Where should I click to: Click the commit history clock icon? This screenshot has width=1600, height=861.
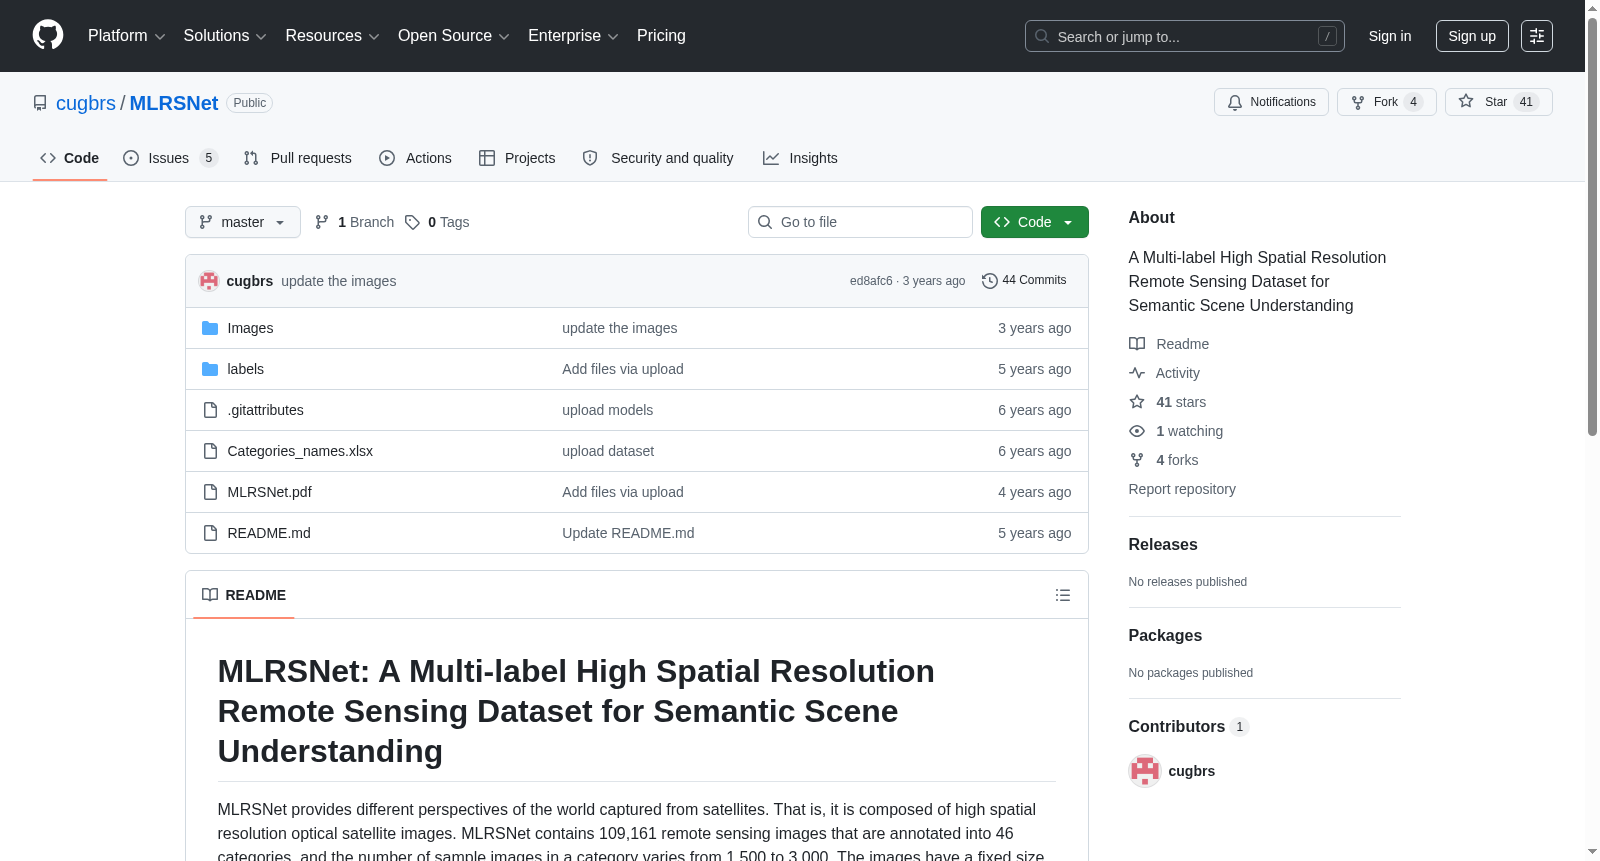[x=990, y=281]
